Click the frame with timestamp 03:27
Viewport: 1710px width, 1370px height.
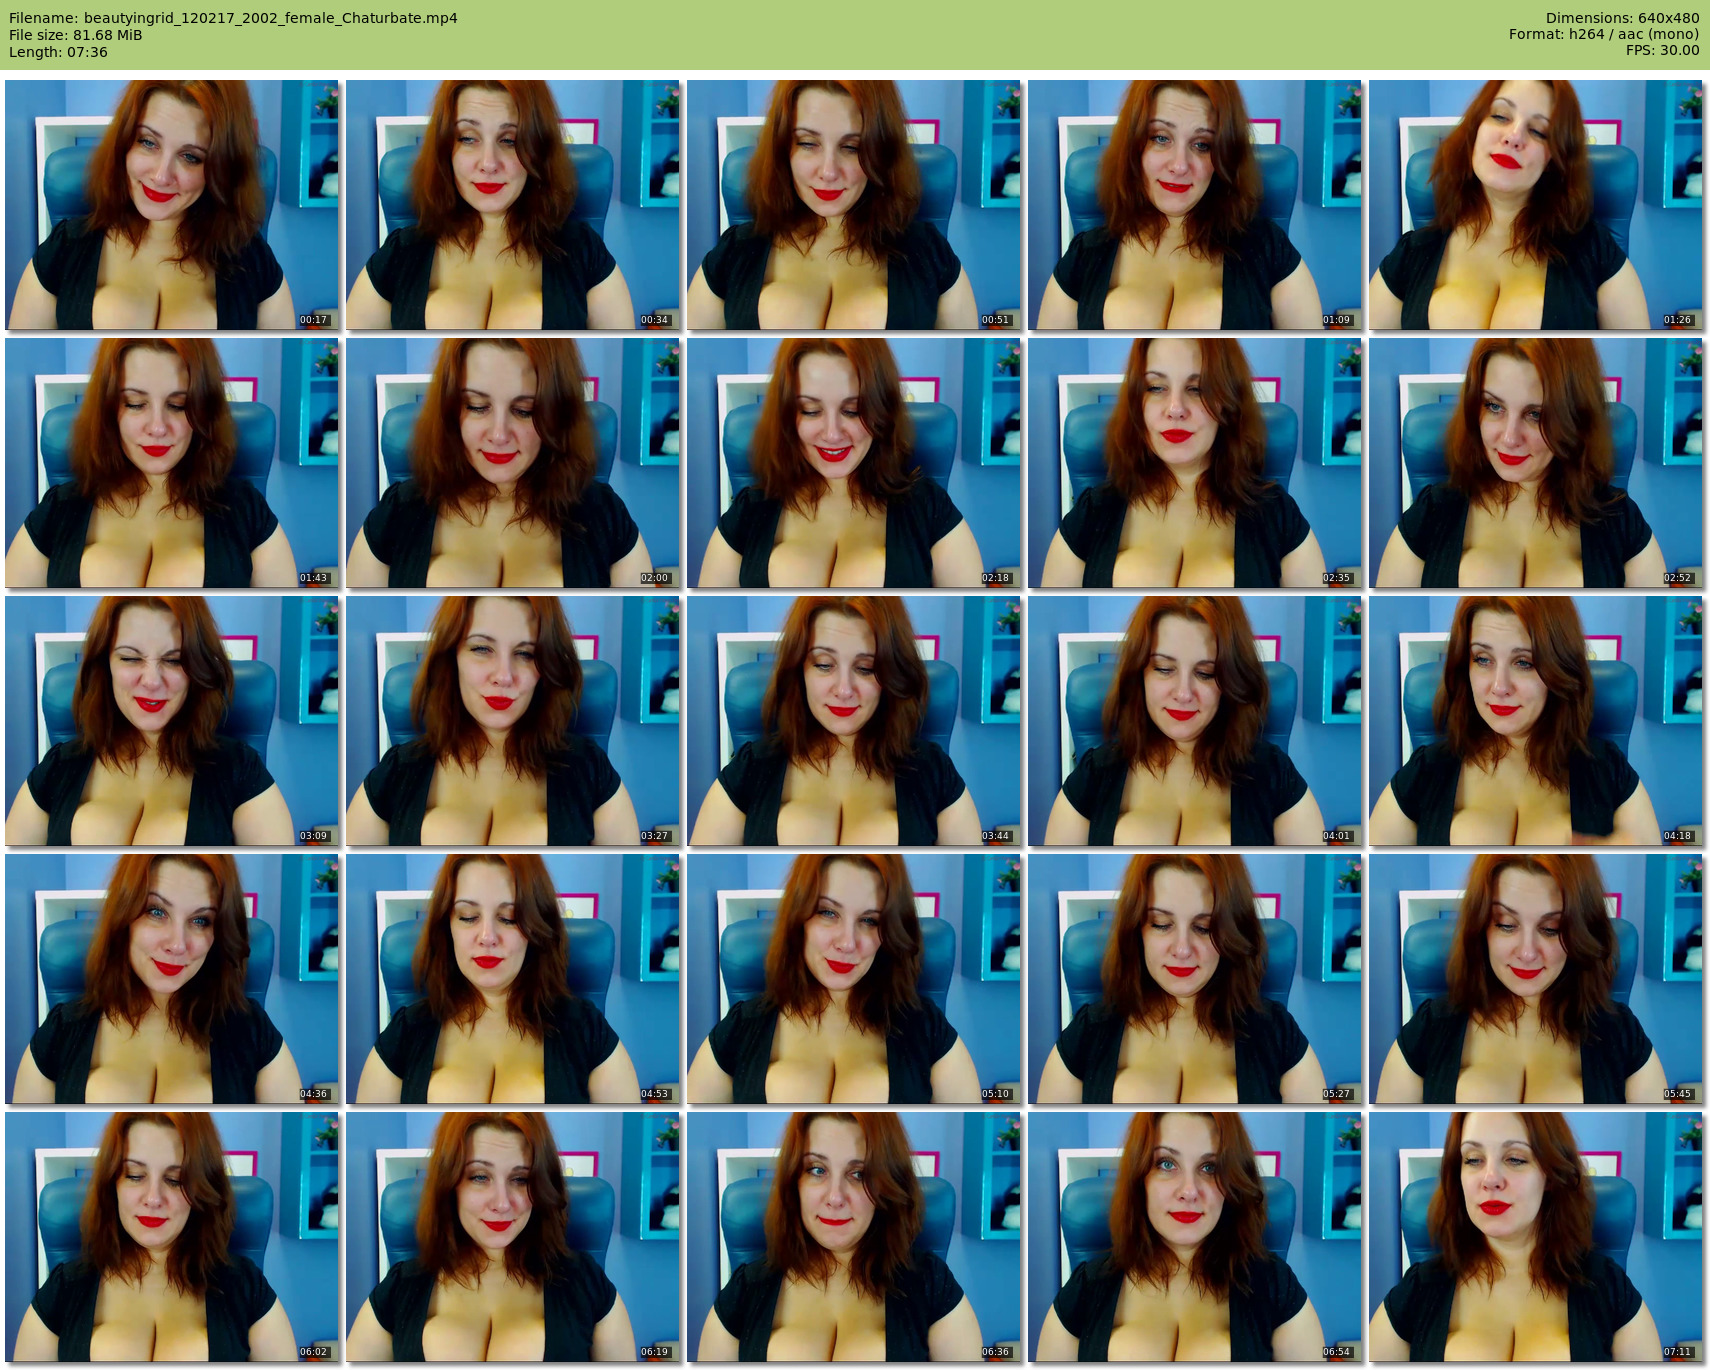click(513, 721)
